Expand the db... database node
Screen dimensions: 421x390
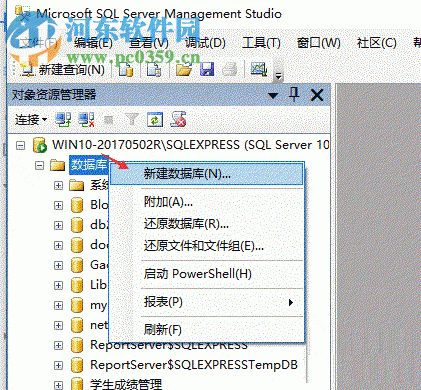click(58, 225)
